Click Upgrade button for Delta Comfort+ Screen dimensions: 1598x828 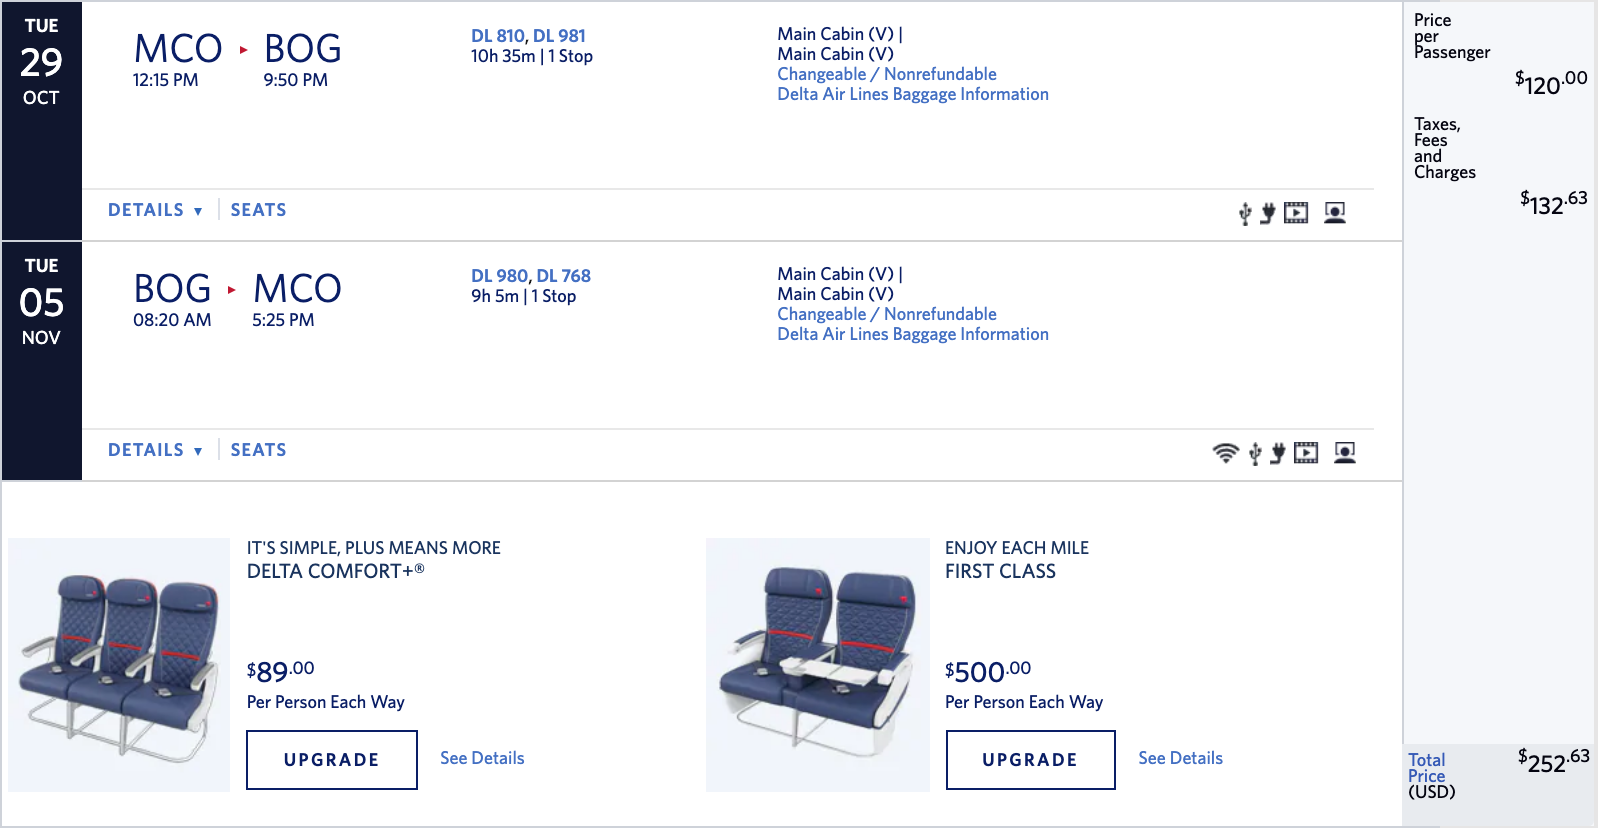(x=332, y=760)
